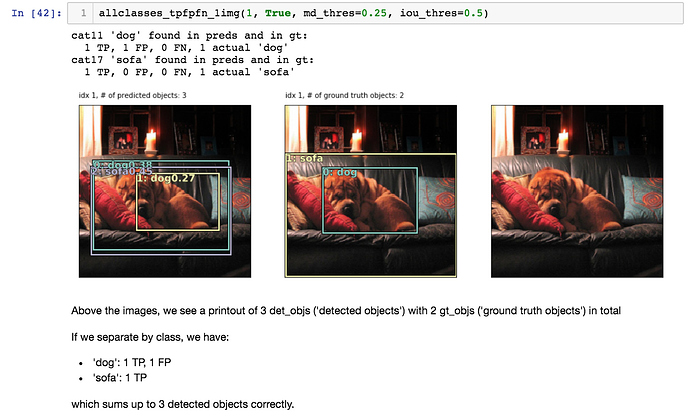This screenshot has width=690, height=416.
Task: Select the original unannotated dog image
Action: click(578, 190)
